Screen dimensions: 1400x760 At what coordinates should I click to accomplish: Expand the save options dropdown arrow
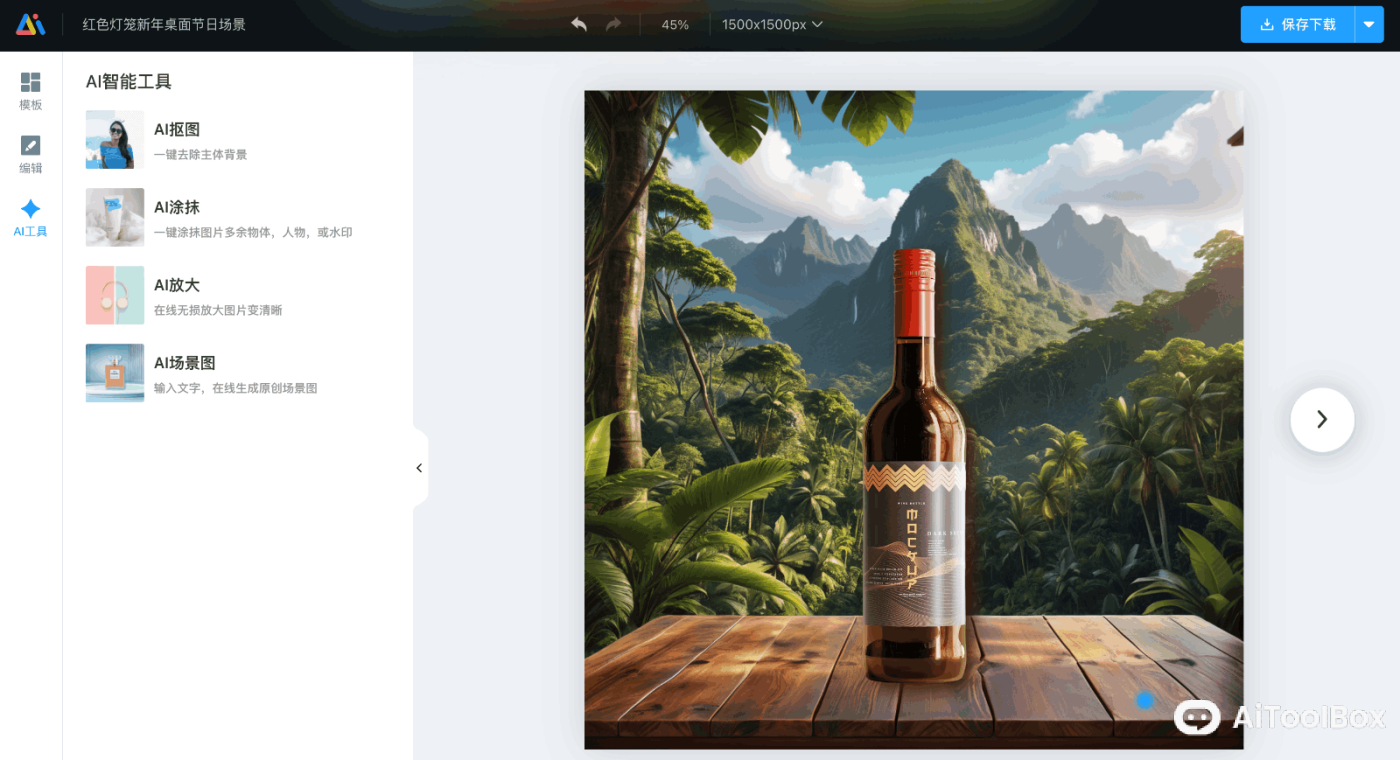click(x=1369, y=25)
